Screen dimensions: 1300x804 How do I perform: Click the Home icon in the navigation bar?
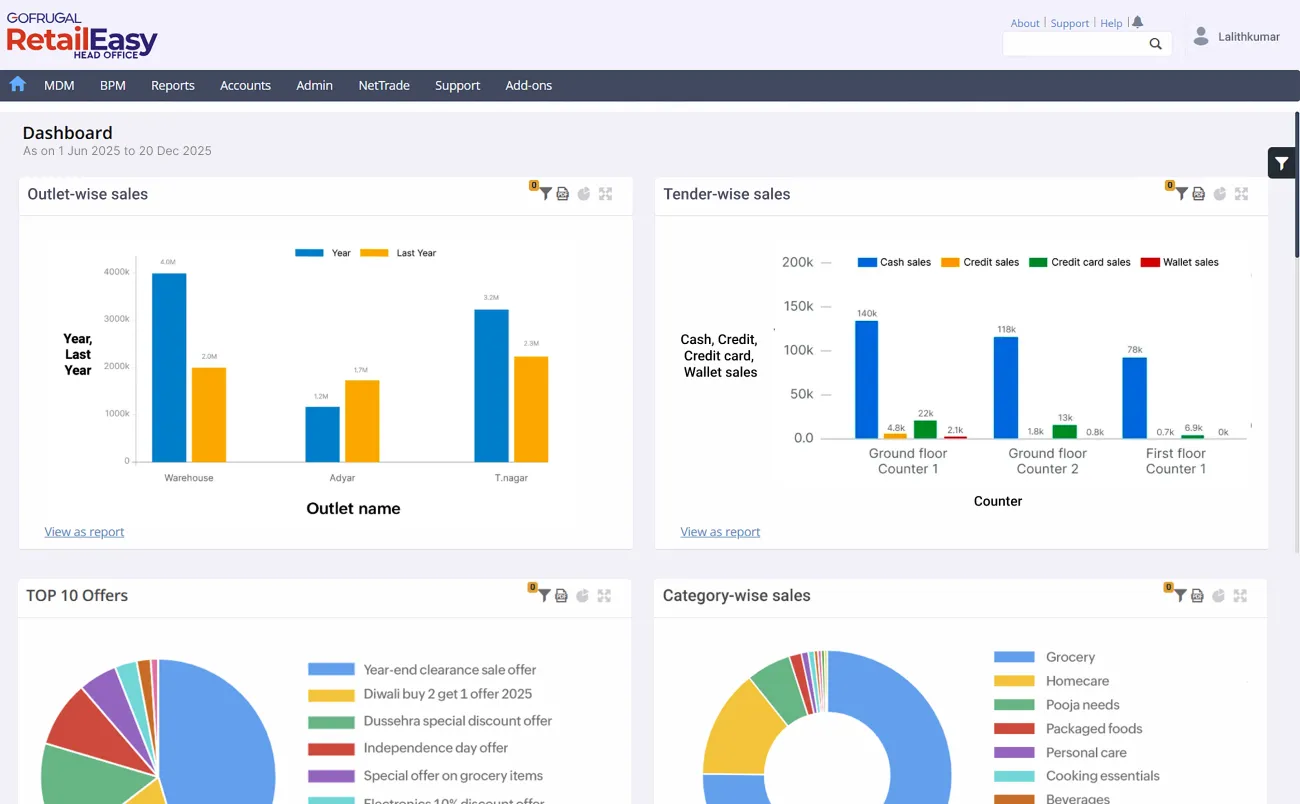[x=17, y=85]
